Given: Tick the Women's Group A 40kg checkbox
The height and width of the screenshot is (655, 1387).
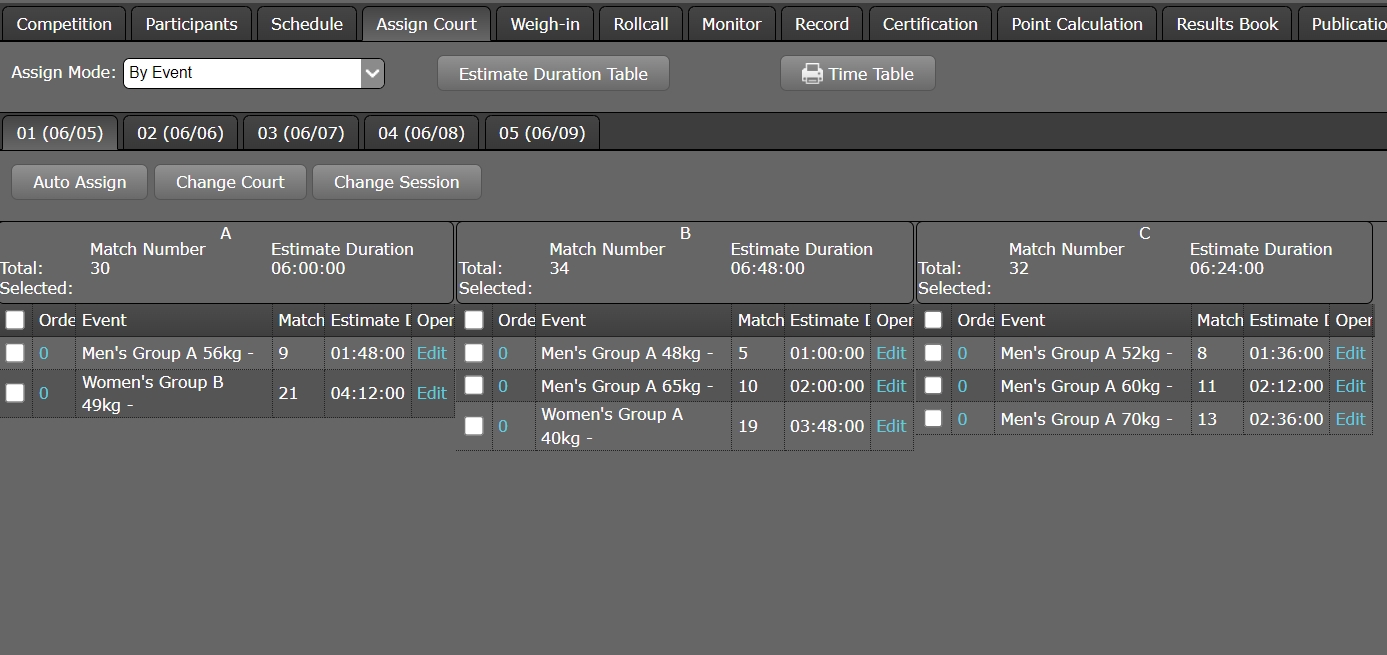Looking at the screenshot, I should point(474,426).
